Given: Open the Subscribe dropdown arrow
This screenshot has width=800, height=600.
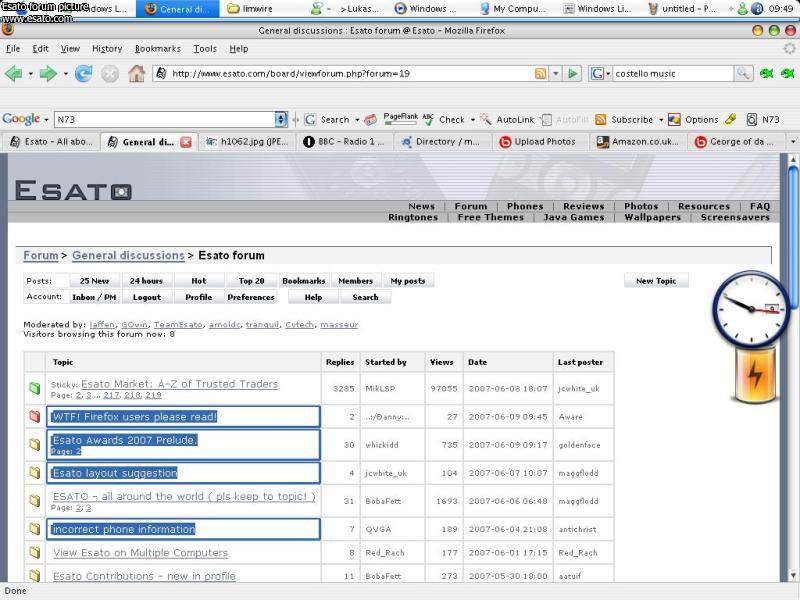Looking at the screenshot, I should pos(661,120).
